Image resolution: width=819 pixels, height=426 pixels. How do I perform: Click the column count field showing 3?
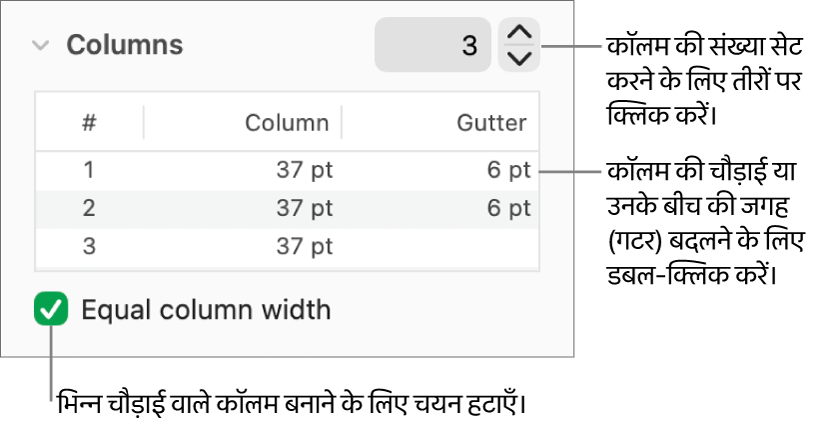point(432,45)
